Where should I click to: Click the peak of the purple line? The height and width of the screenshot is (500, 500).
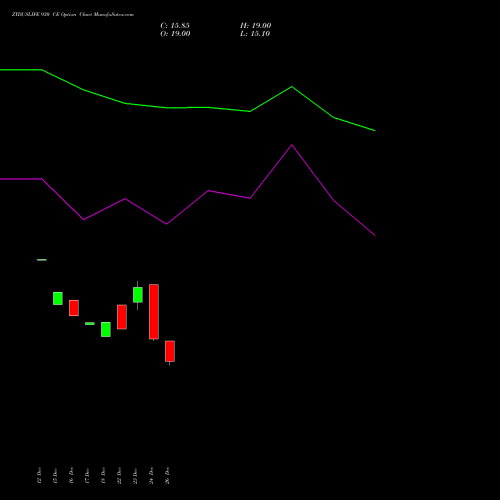pyautogui.click(x=292, y=145)
